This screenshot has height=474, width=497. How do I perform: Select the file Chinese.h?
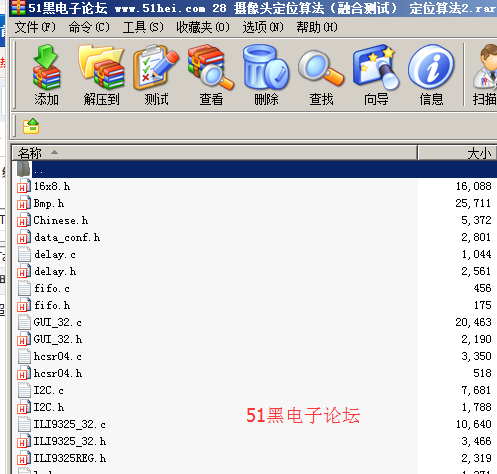tap(60, 220)
